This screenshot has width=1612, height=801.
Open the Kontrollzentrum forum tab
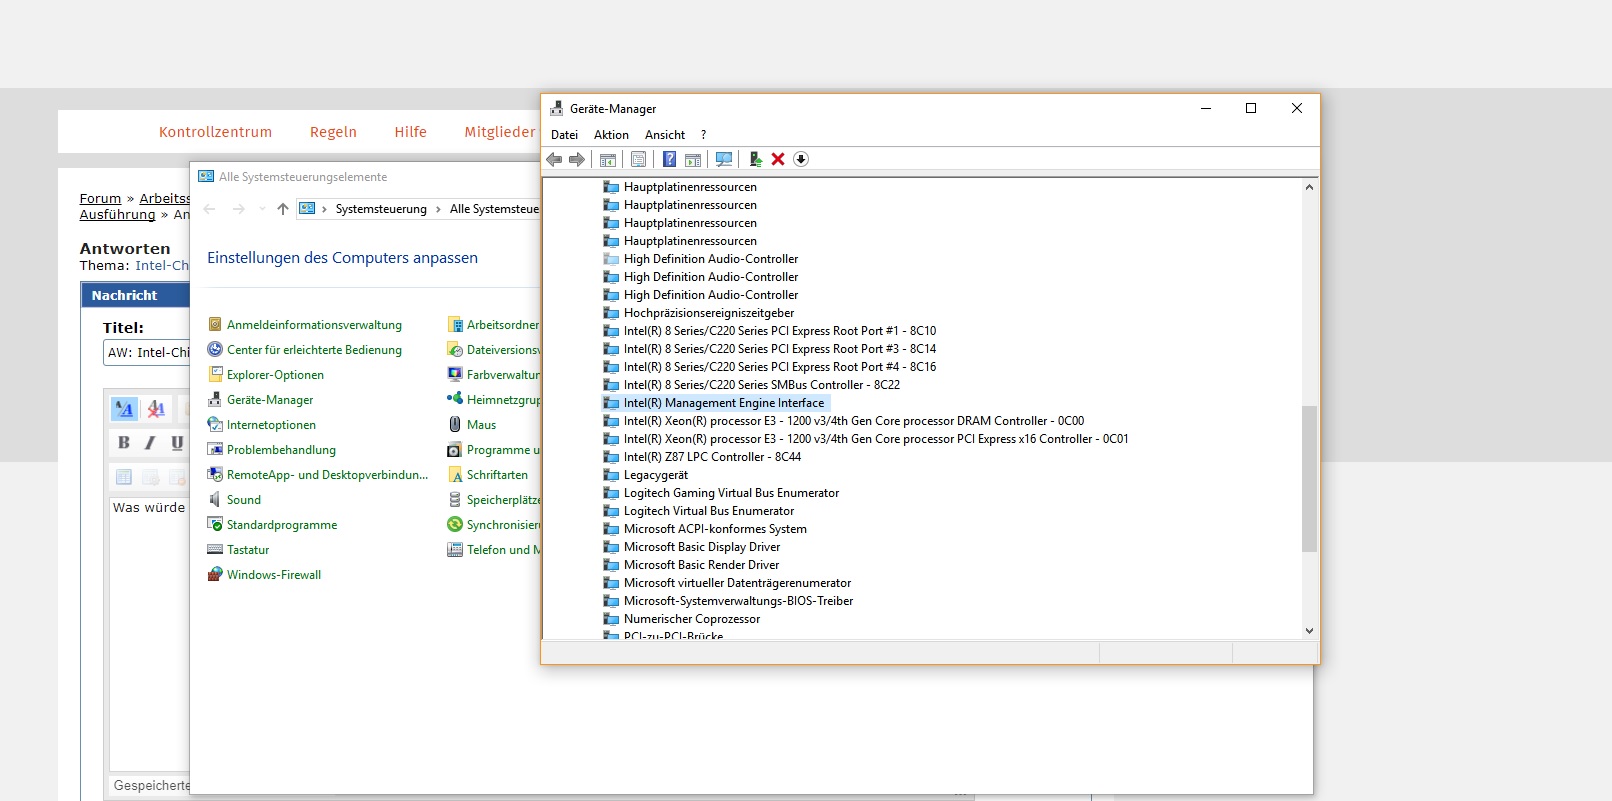[215, 132]
